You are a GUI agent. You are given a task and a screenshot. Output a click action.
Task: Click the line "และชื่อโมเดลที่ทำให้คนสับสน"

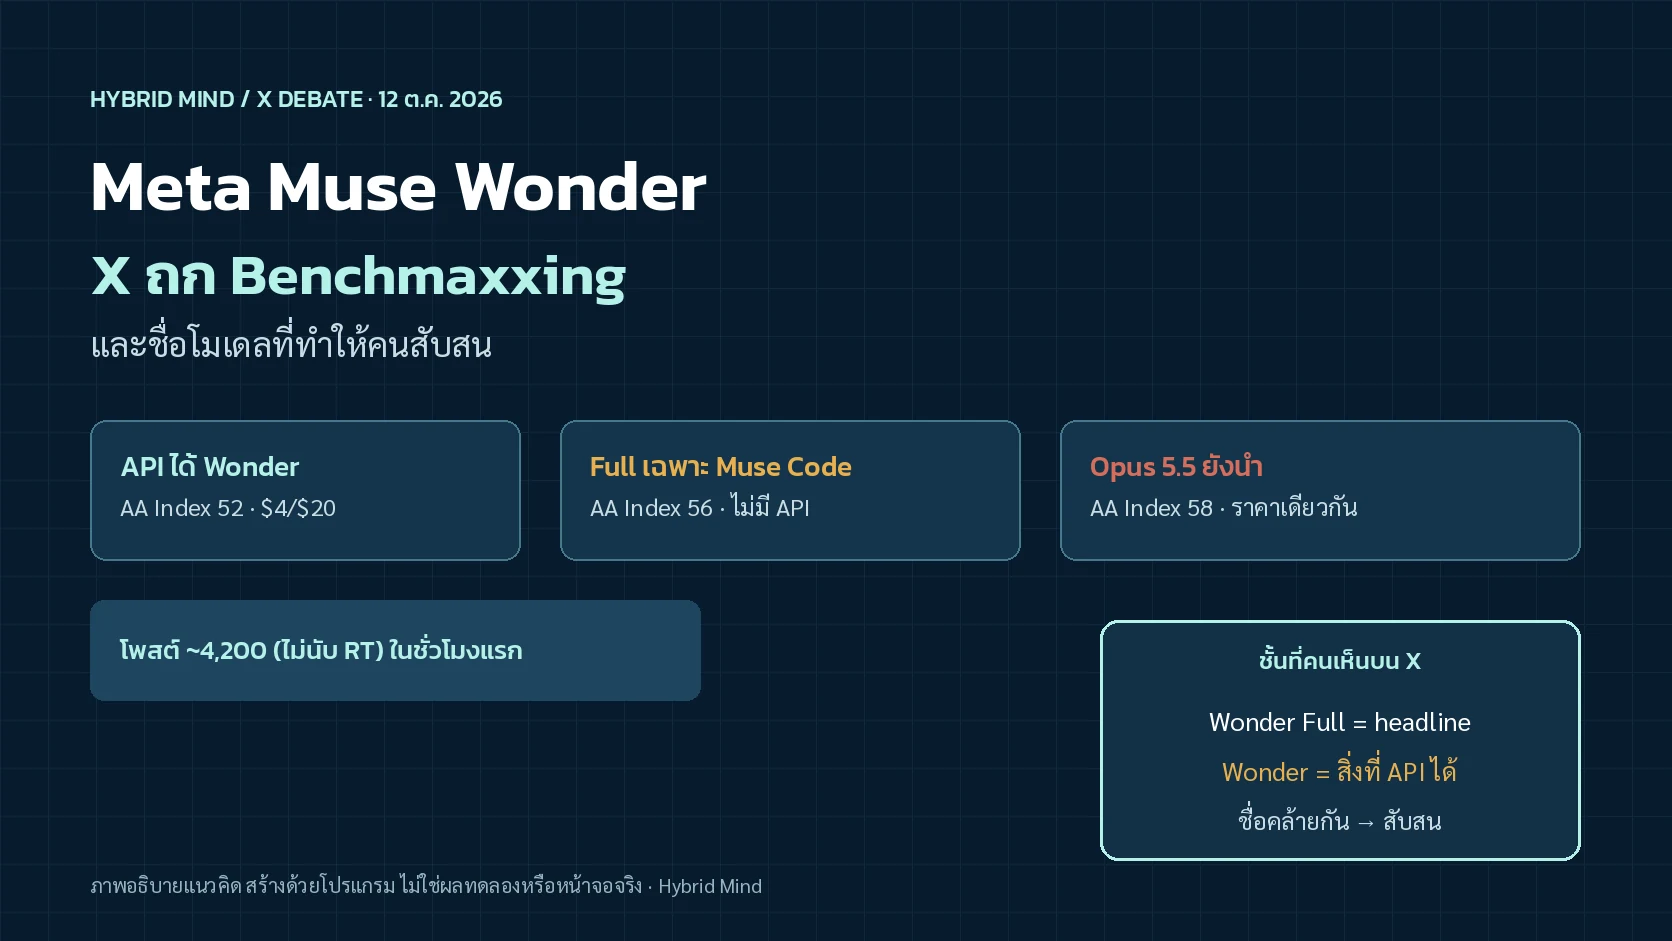point(291,344)
